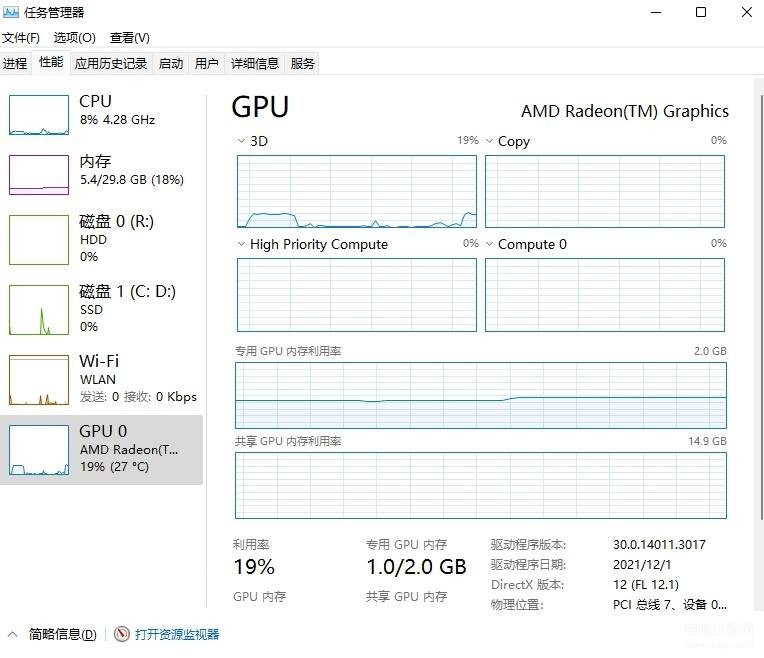The image size is (764, 658).
Task: Open Disk 0 (R:) HDD performance entry
Action: pyautogui.click(x=101, y=239)
